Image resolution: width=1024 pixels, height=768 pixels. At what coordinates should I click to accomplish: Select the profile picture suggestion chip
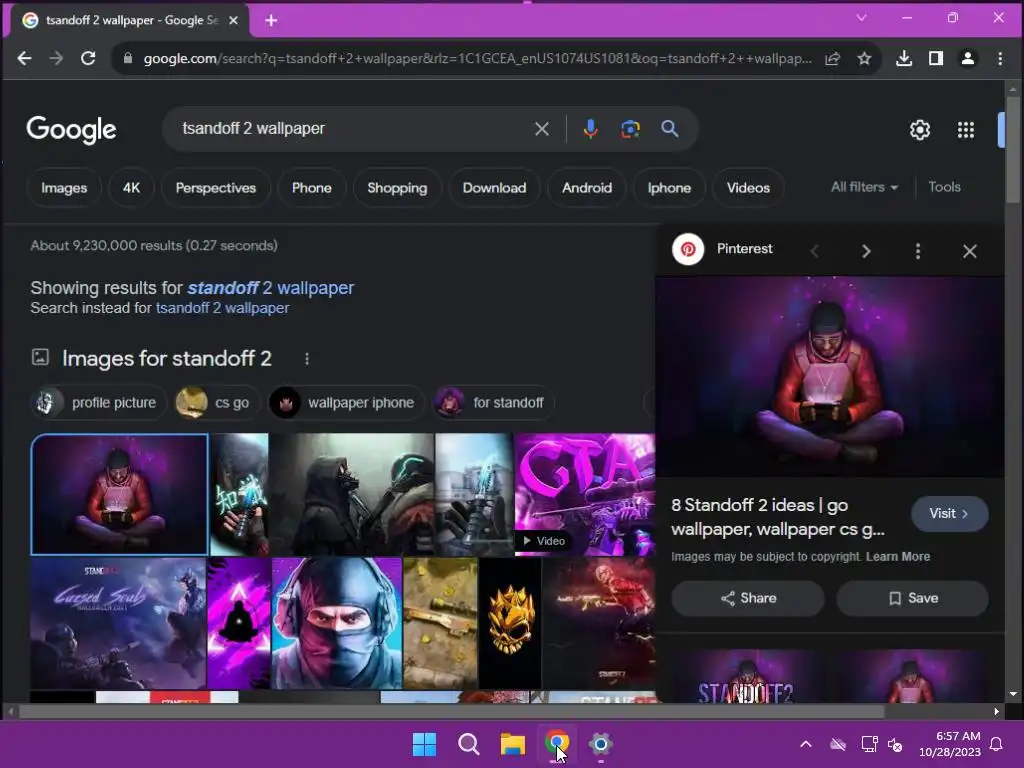[98, 402]
